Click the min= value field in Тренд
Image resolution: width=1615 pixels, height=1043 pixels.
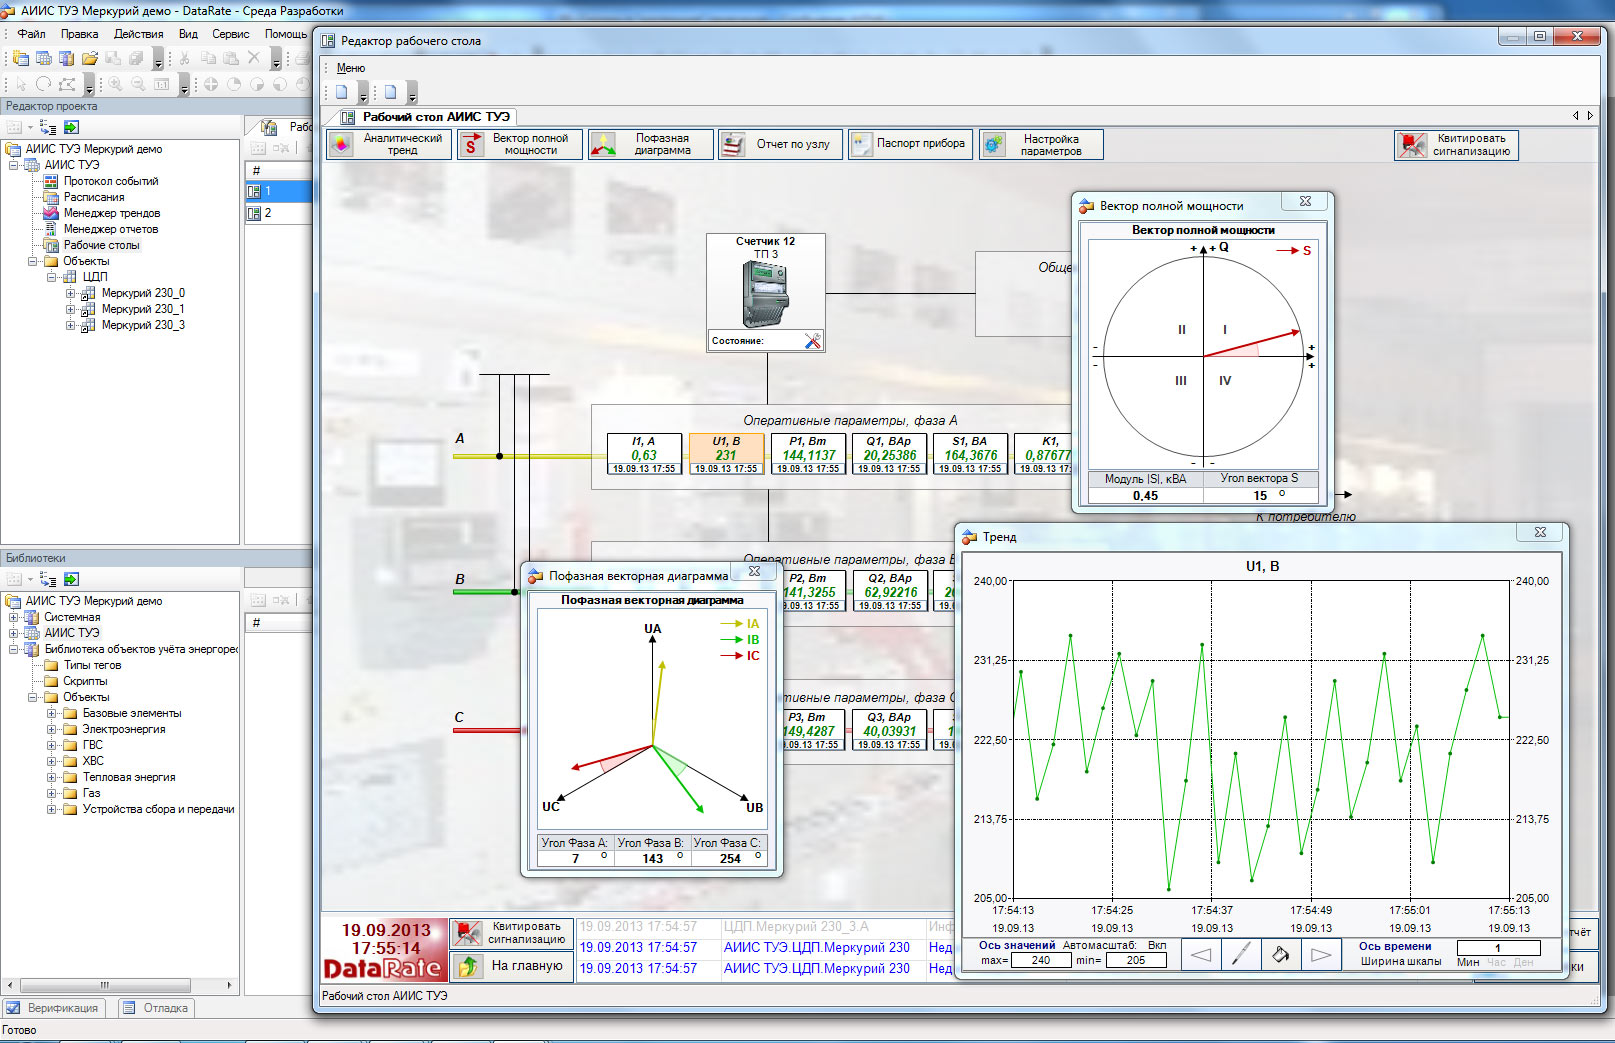(x=1135, y=960)
